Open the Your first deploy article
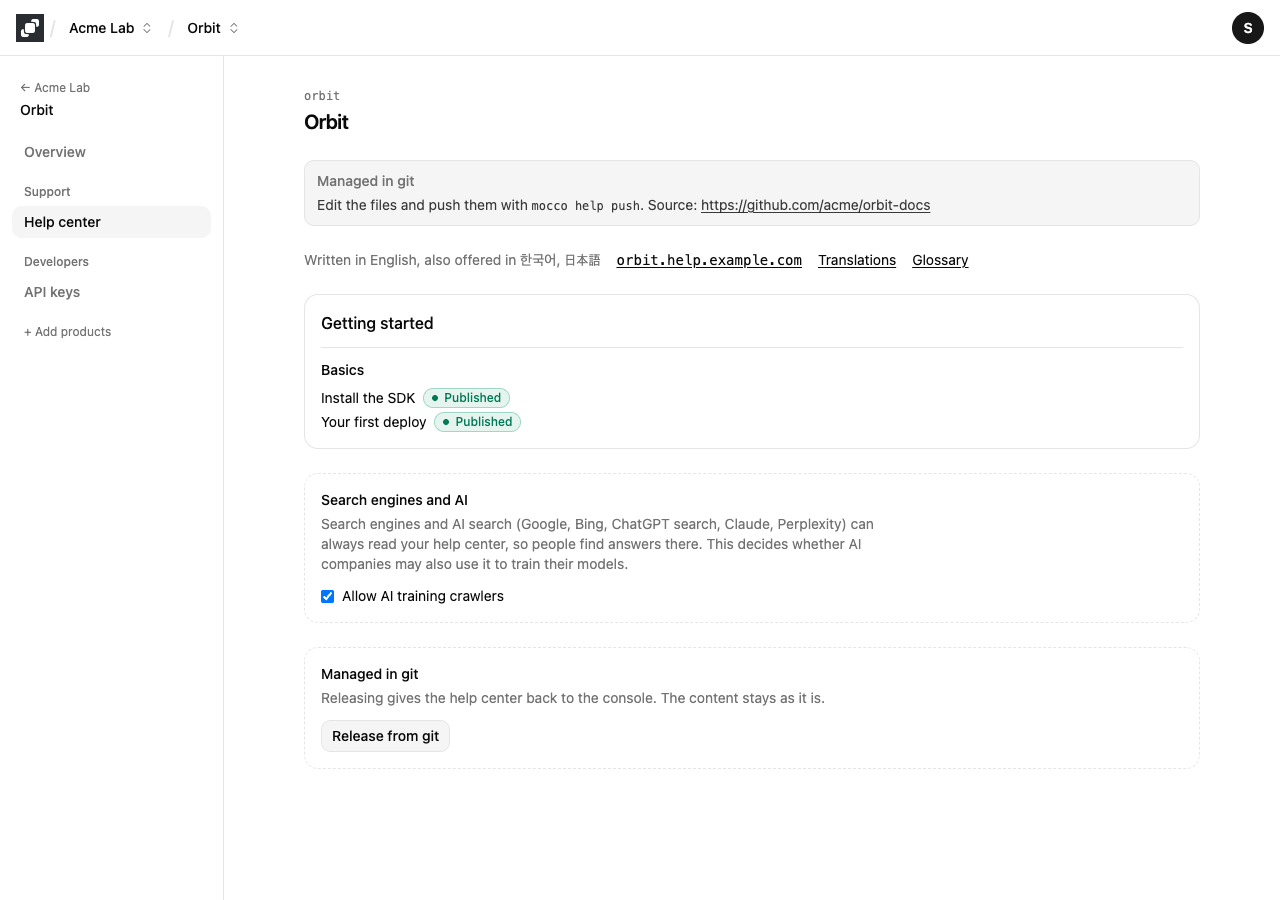This screenshot has height=900, width=1280. coord(374,422)
